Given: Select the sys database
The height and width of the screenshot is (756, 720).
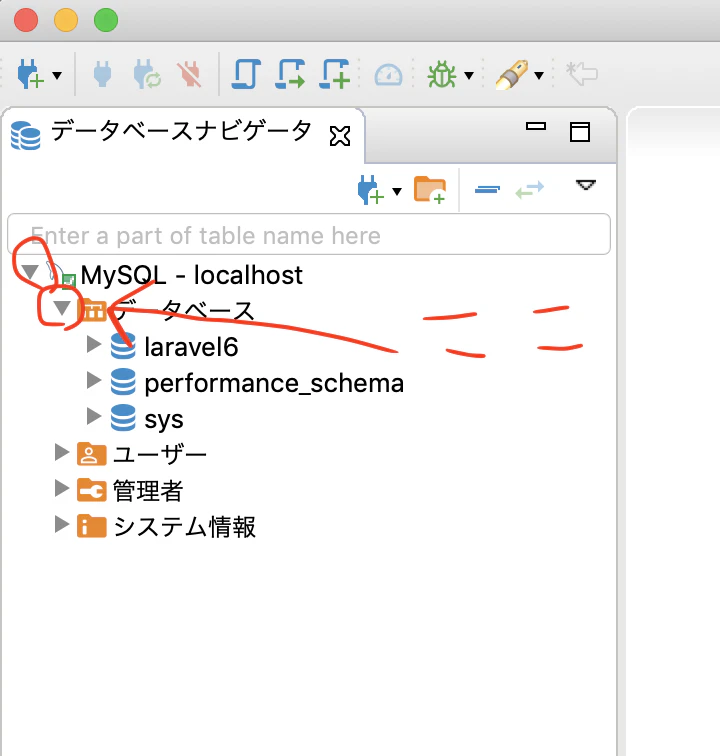Looking at the screenshot, I should click(x=164, y=420).
